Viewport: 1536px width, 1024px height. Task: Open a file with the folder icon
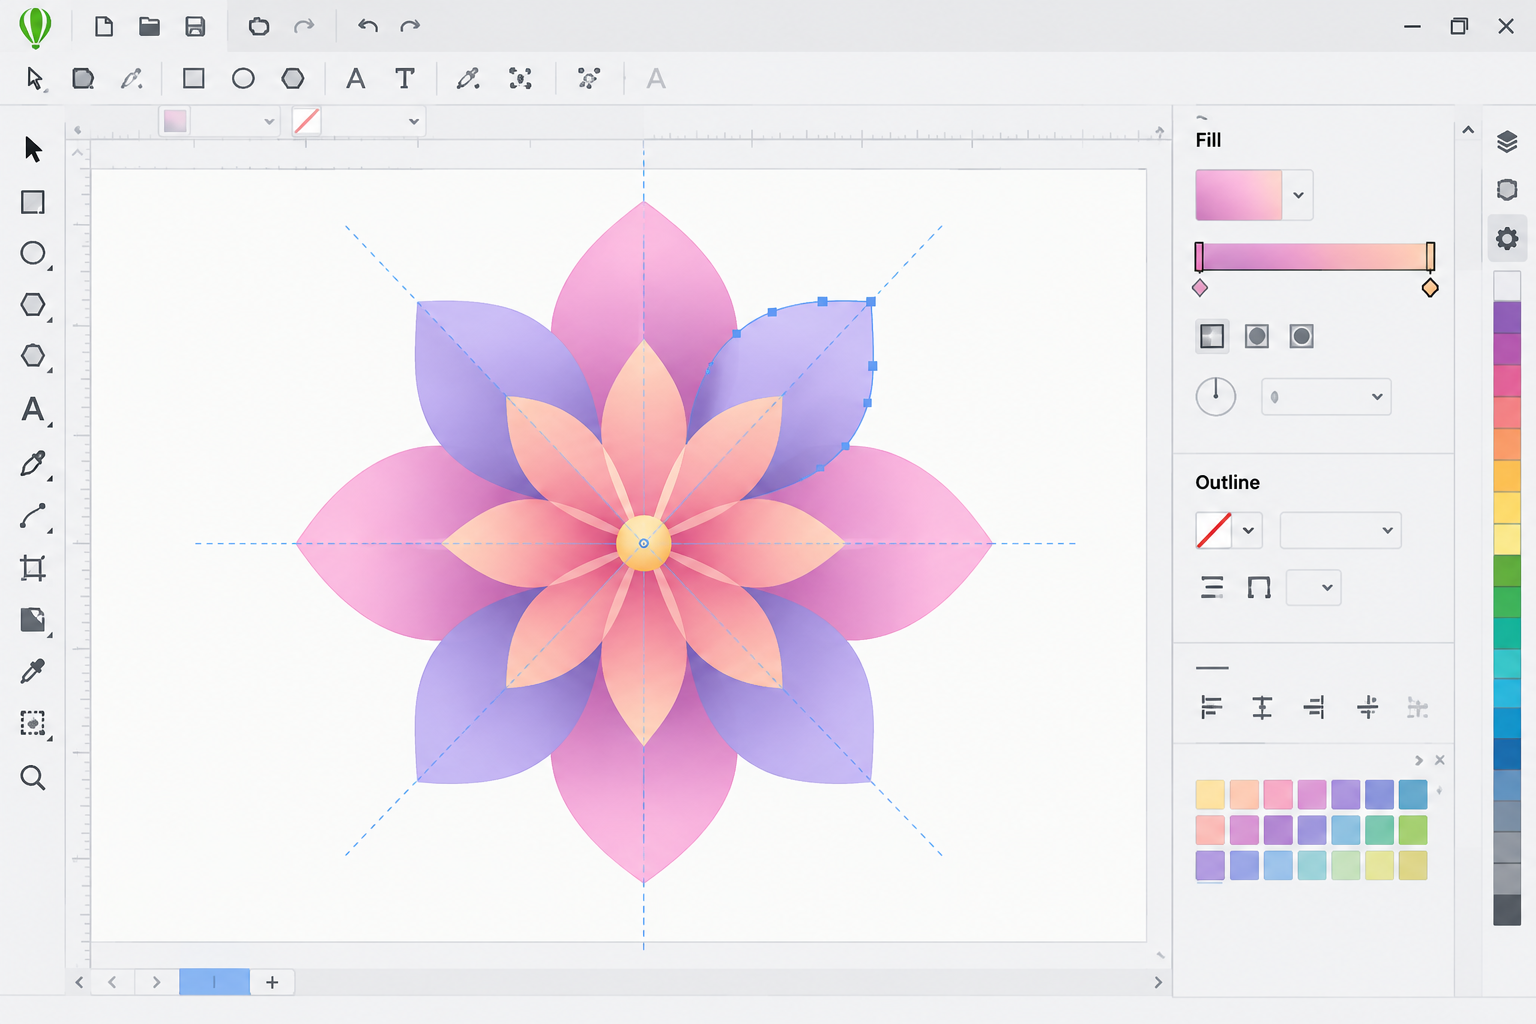click(x=149, y=26)
